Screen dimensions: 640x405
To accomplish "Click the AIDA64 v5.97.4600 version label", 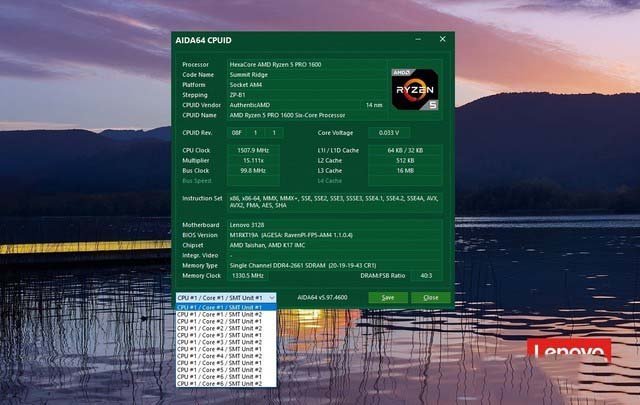I will pos(322,298).
